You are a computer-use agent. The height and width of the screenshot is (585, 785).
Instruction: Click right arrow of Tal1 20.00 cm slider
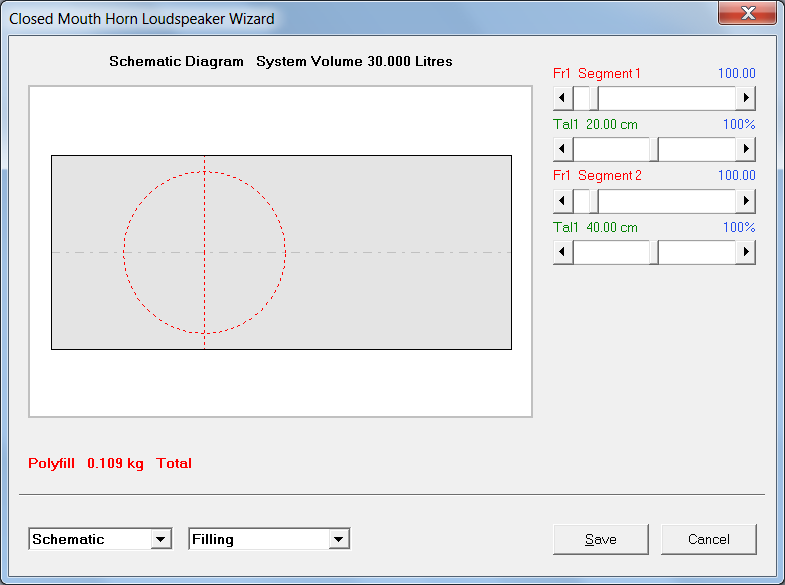point(745,149)
